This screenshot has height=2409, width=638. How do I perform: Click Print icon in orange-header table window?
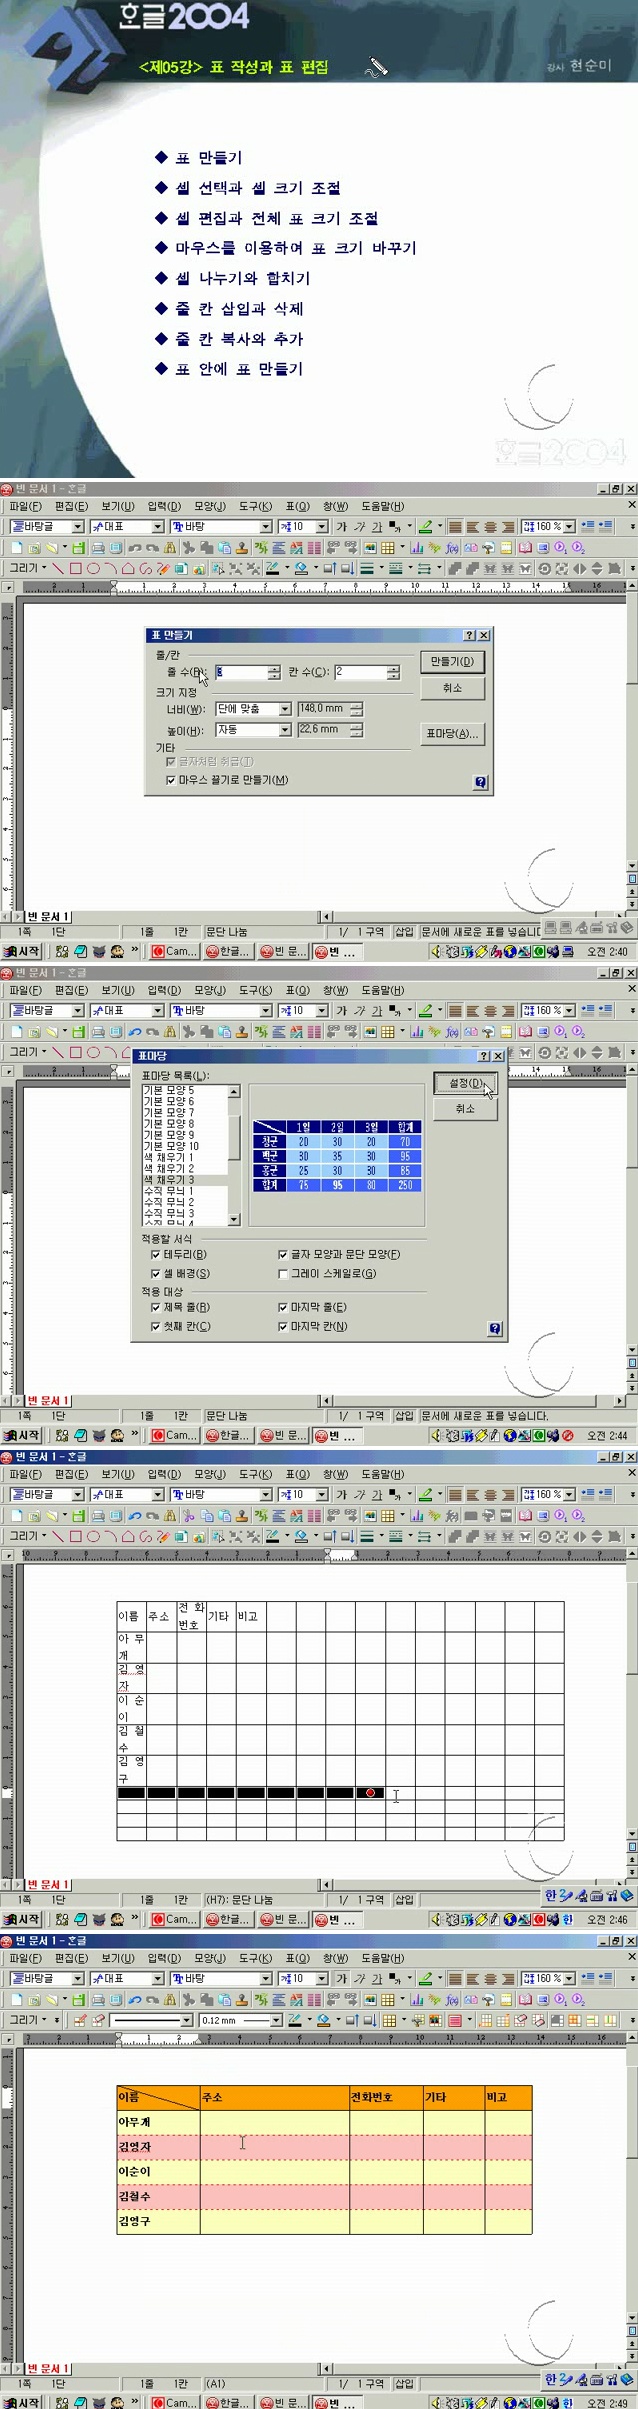97,2000
